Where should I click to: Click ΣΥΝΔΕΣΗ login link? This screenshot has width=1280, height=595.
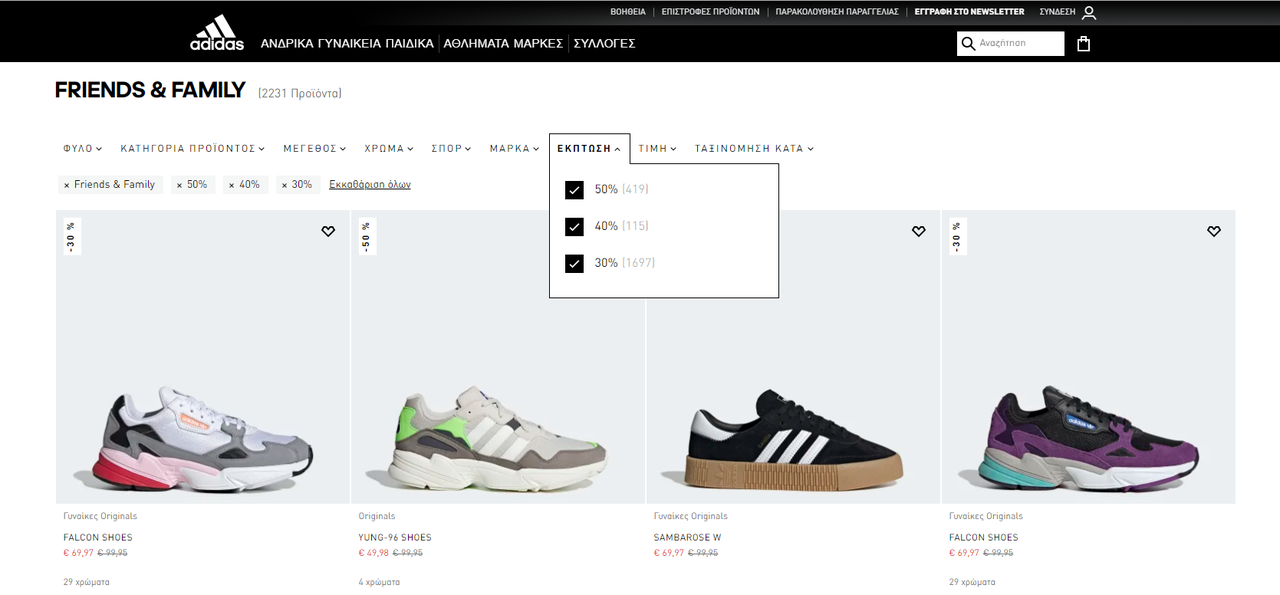point(1057,12)
